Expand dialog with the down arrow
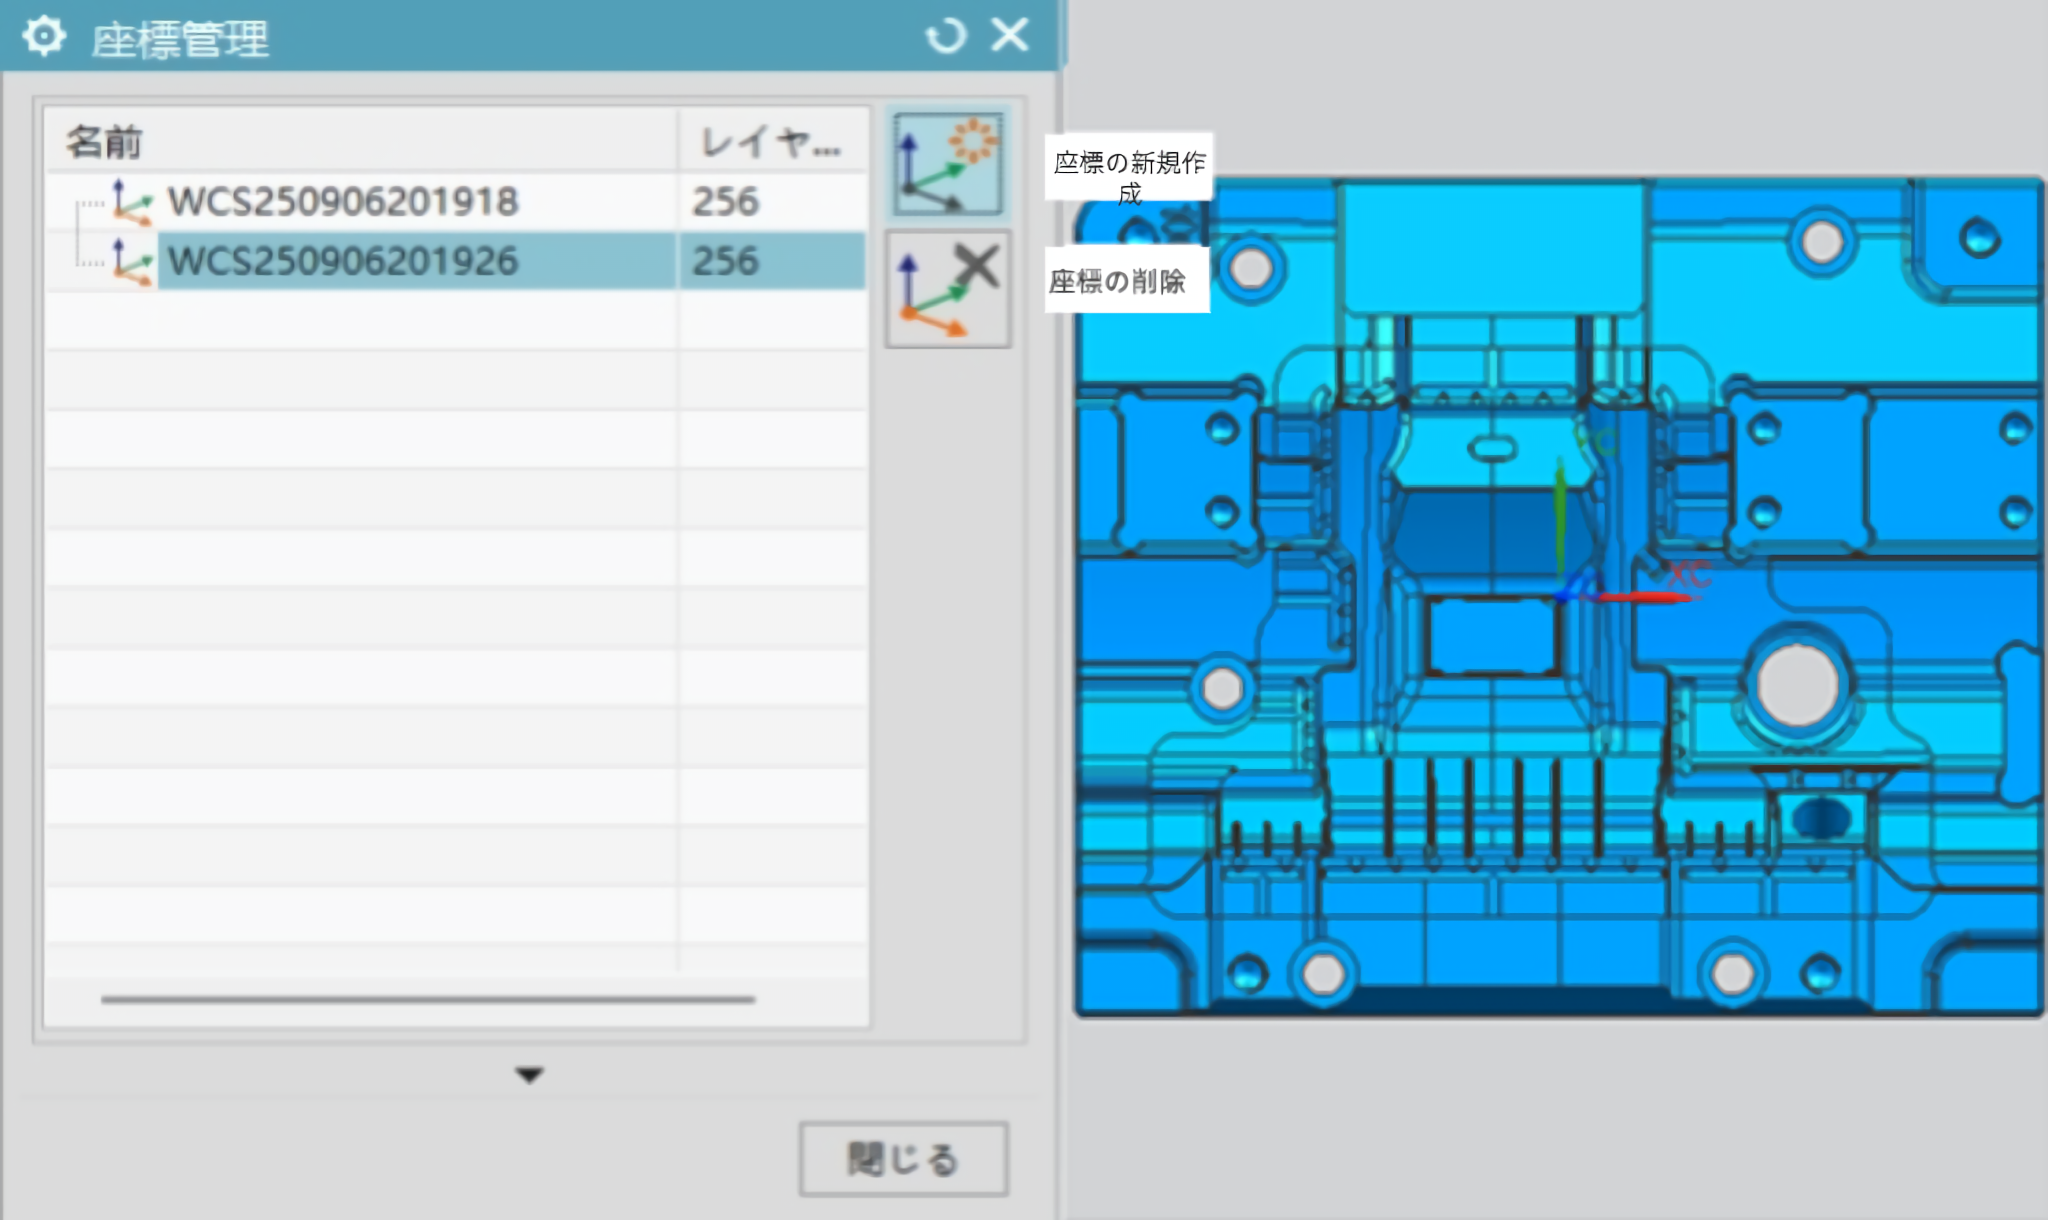 [x=529, y=1075]
